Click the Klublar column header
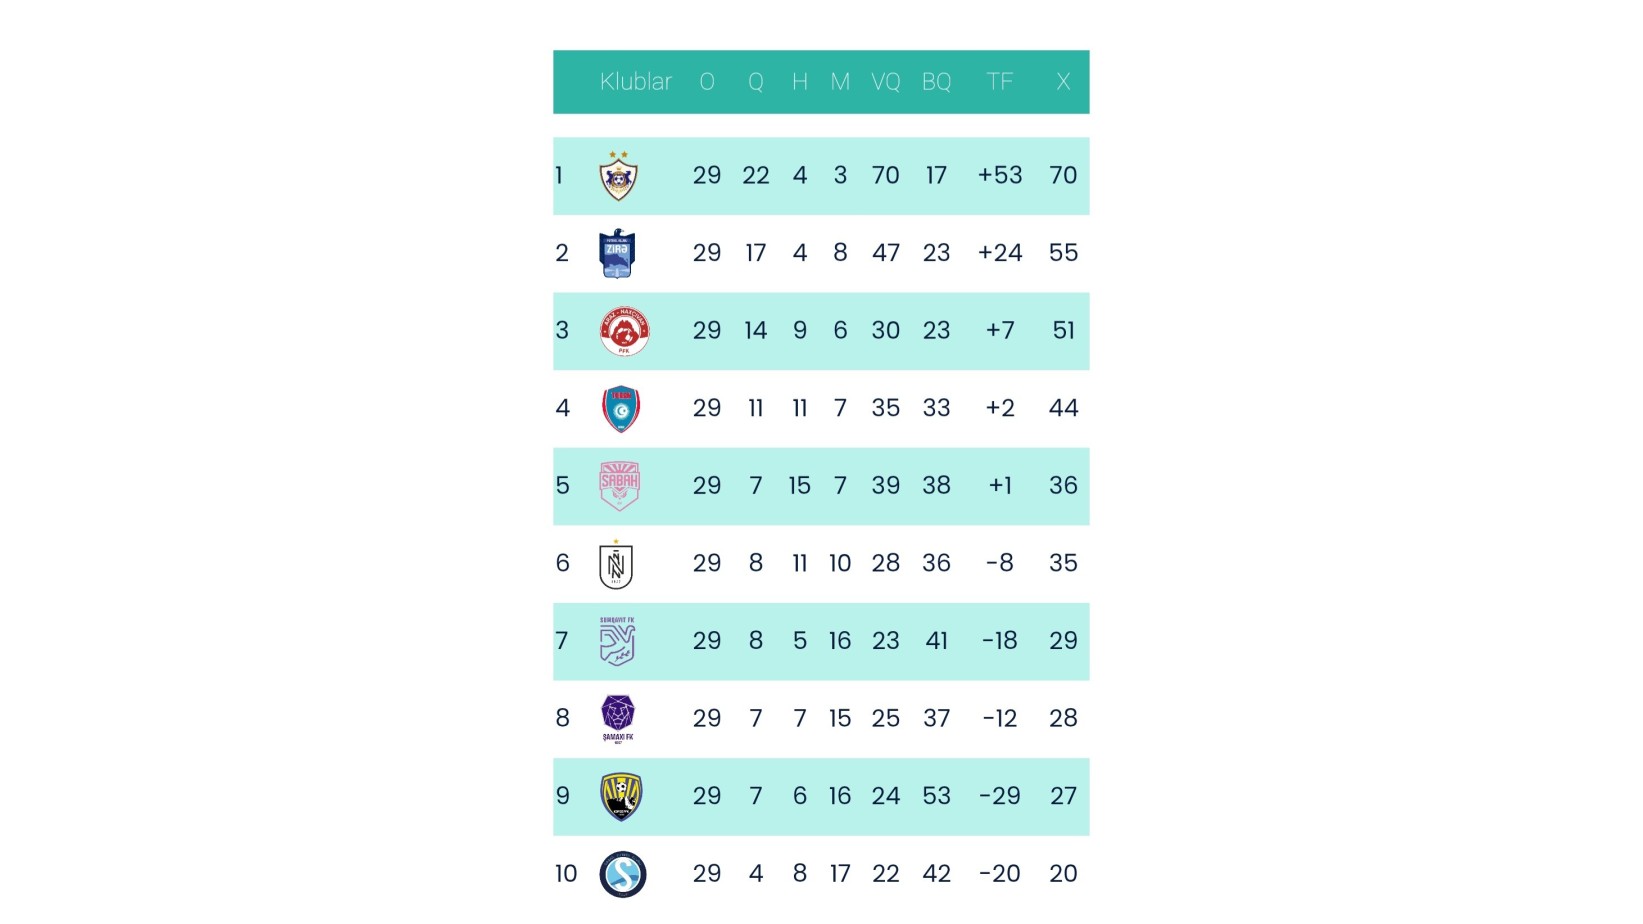Viewport: 1643px width, 924px height. [636, 82]
